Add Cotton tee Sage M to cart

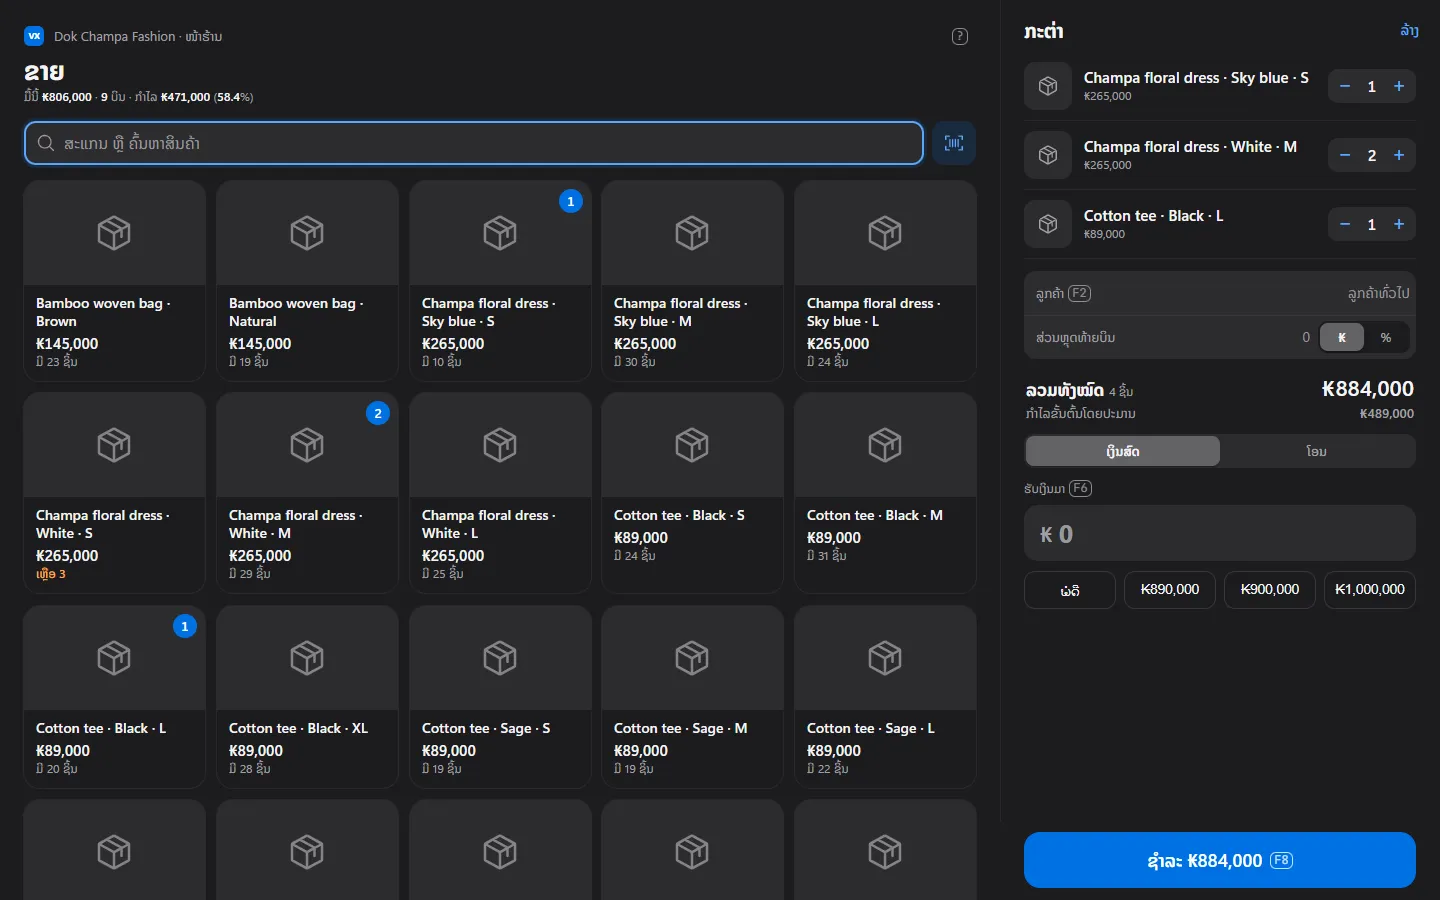692,697
